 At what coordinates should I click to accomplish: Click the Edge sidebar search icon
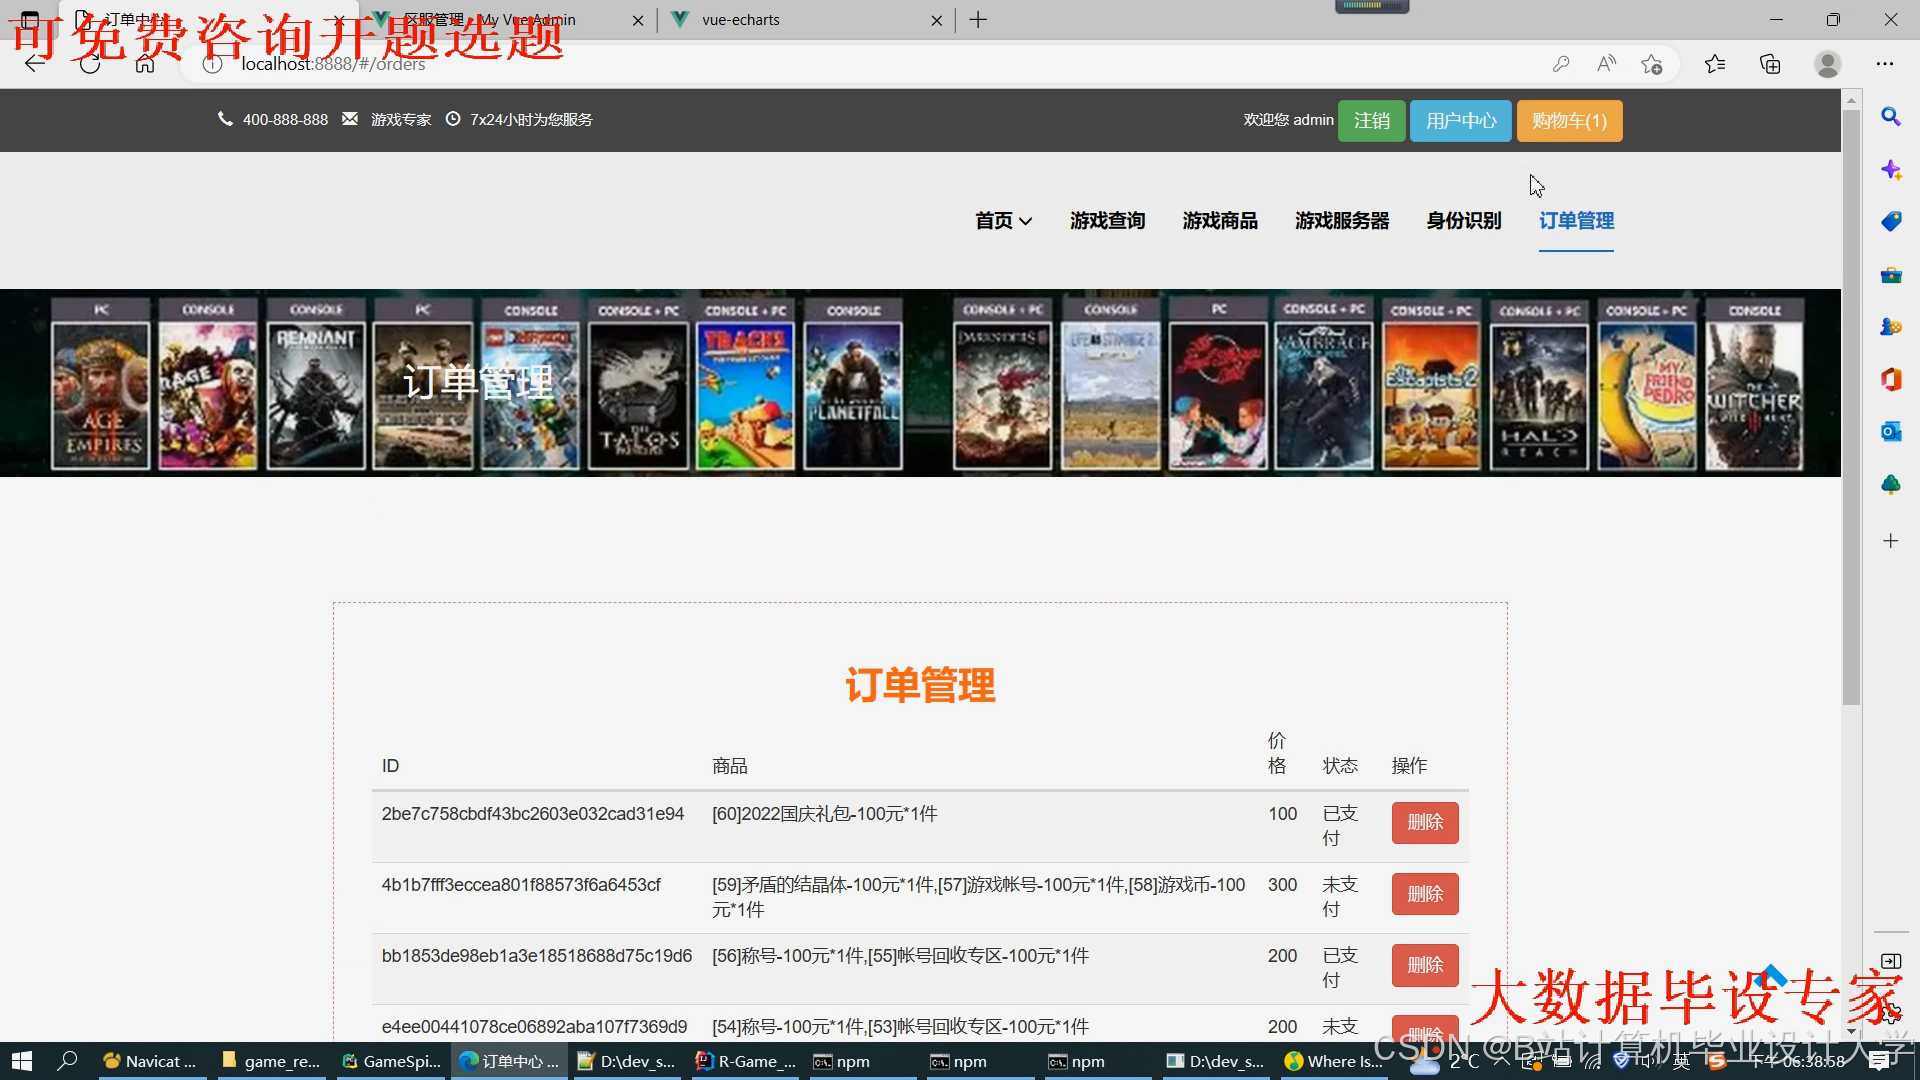(x=1890, y=117)
